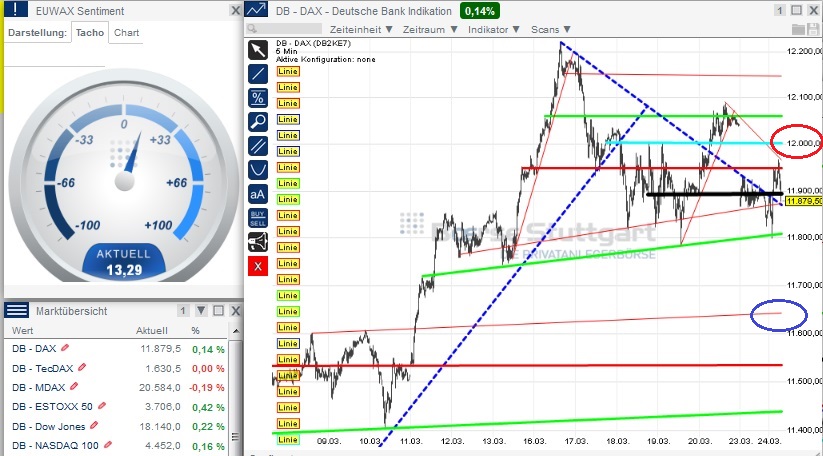Open the Scans dropdown
The width and height of the screenshot is (823, 456).
[551, 29]
